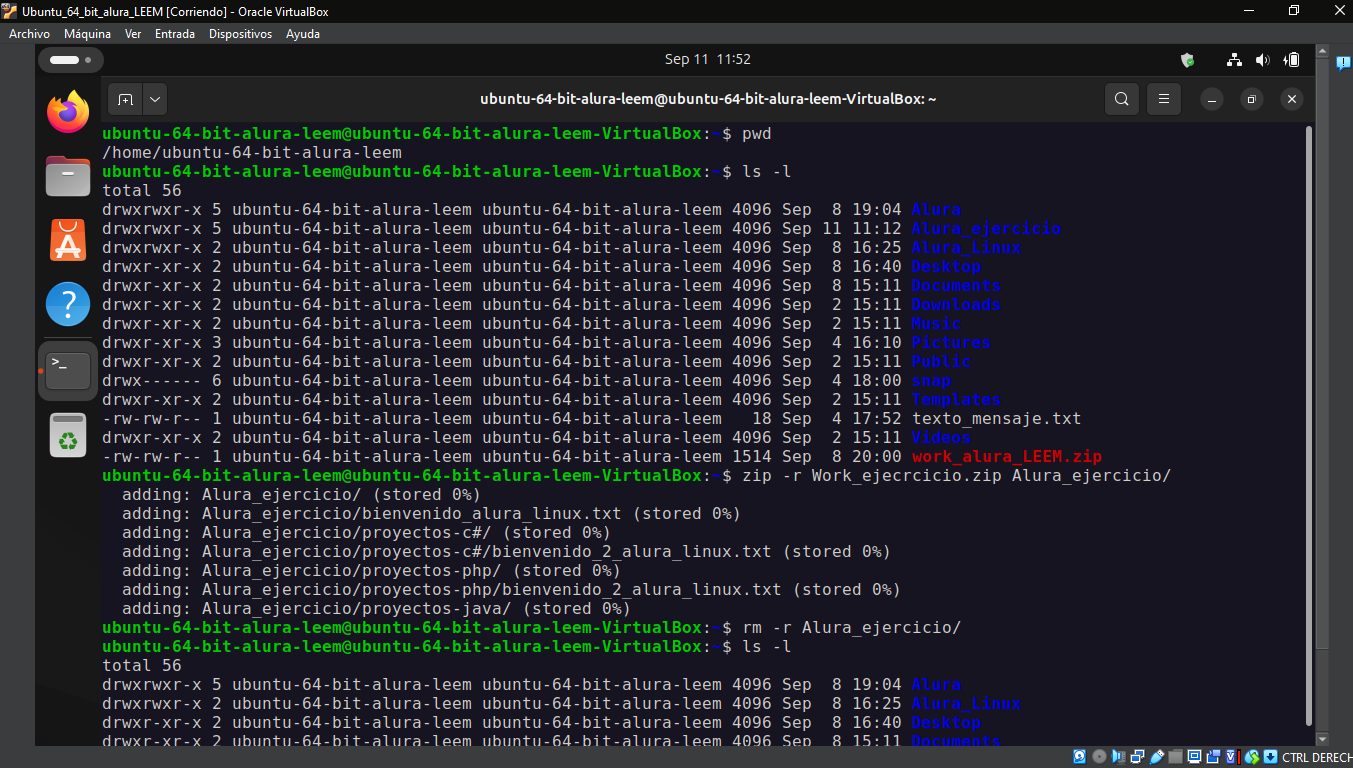The width and height of the screenshot is (1353, 768).
Task: Click the snap directory name
Action: [931, 381]
